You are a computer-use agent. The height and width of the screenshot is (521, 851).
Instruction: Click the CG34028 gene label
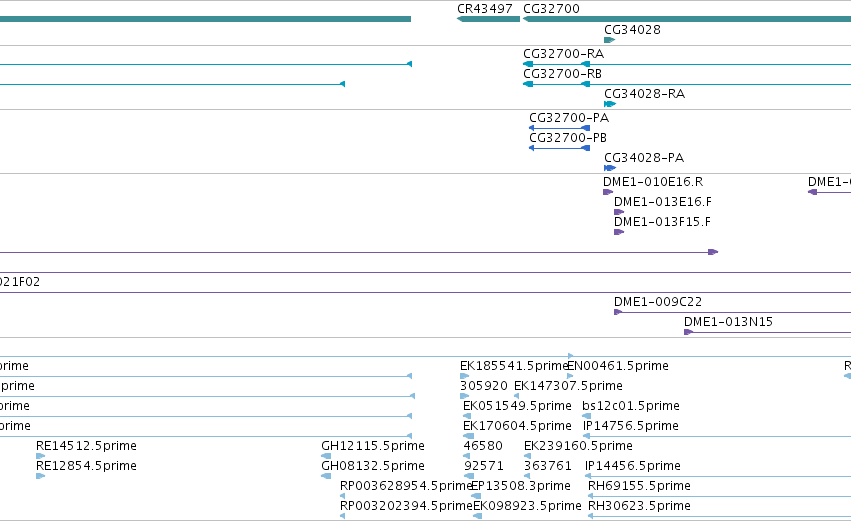click(x=632, y=30)
